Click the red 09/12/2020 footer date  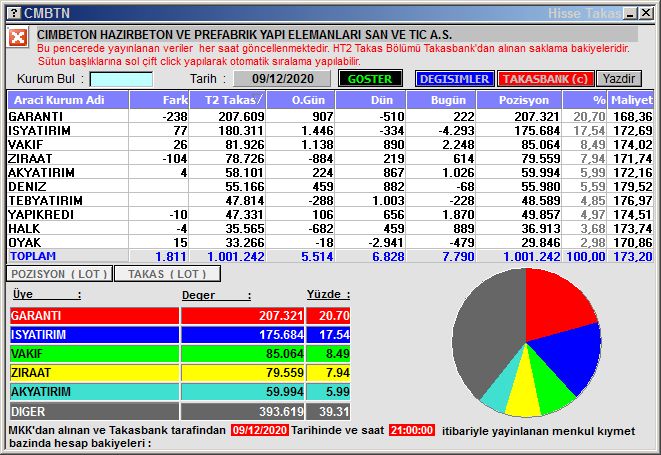[260, 430]
